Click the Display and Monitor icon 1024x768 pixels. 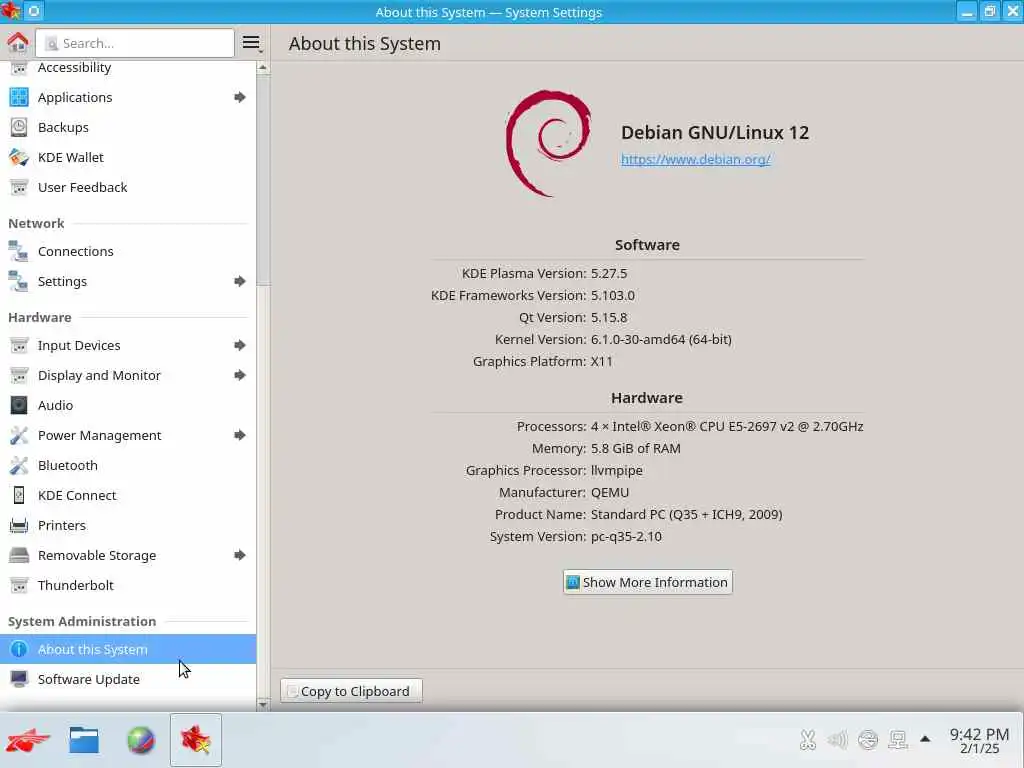(19, 376)
